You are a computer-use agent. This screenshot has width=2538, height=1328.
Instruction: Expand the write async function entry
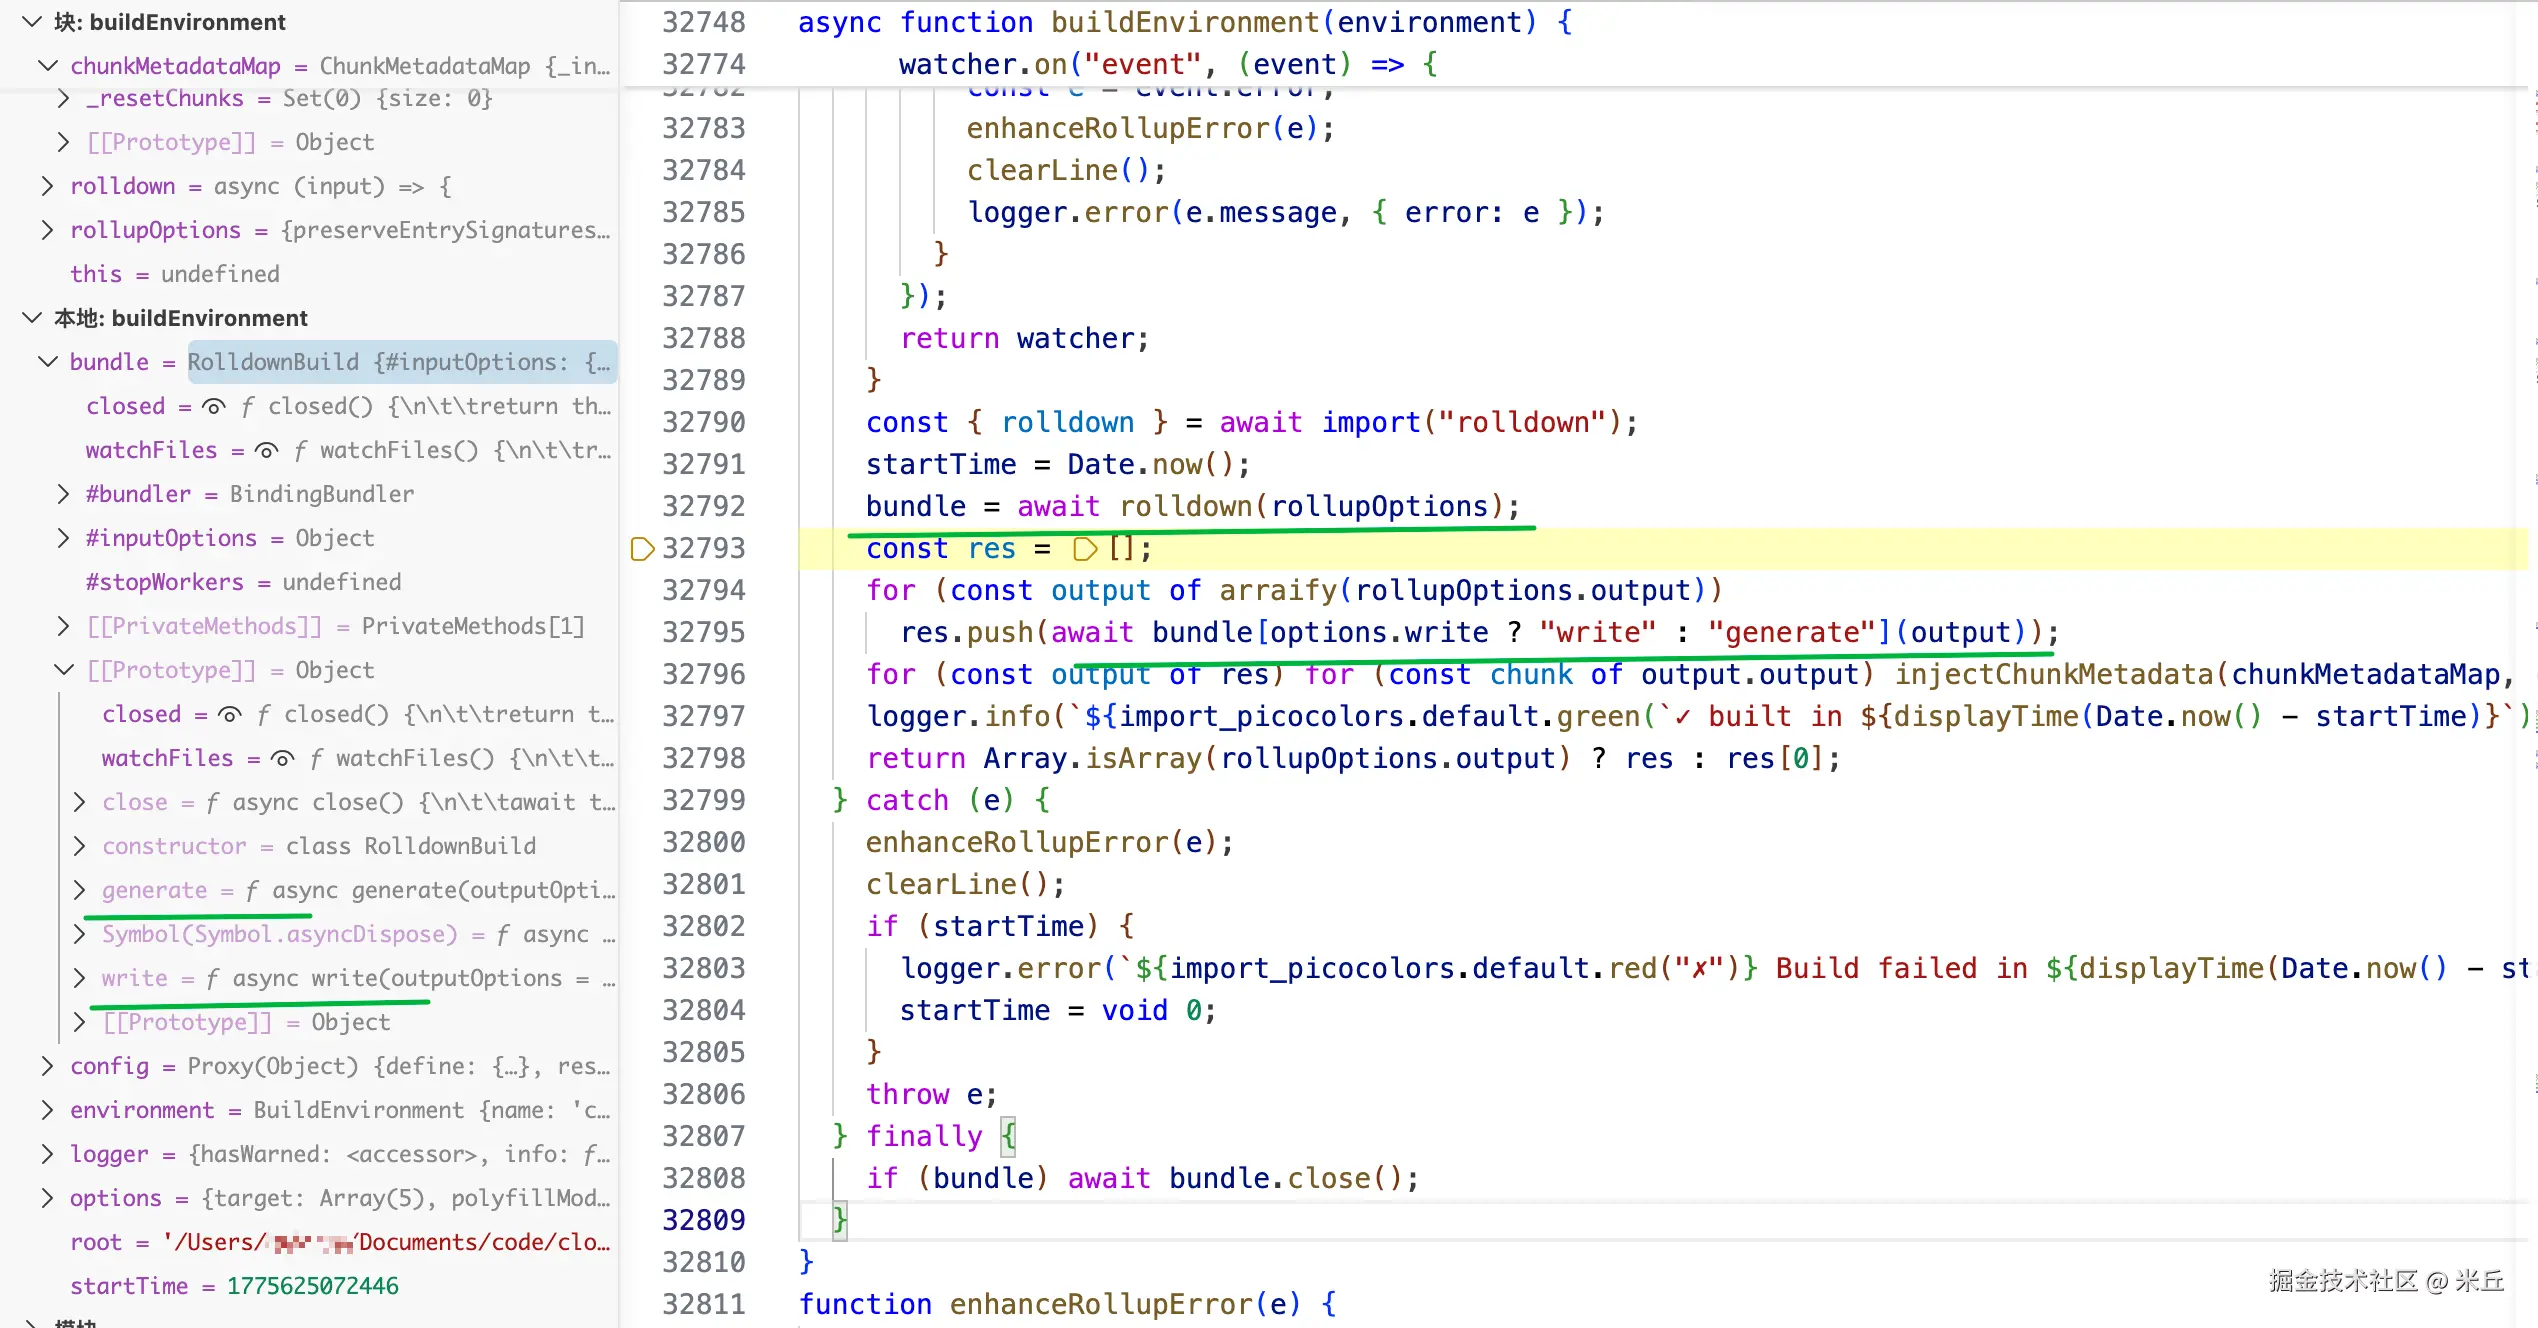click(80, 978)
